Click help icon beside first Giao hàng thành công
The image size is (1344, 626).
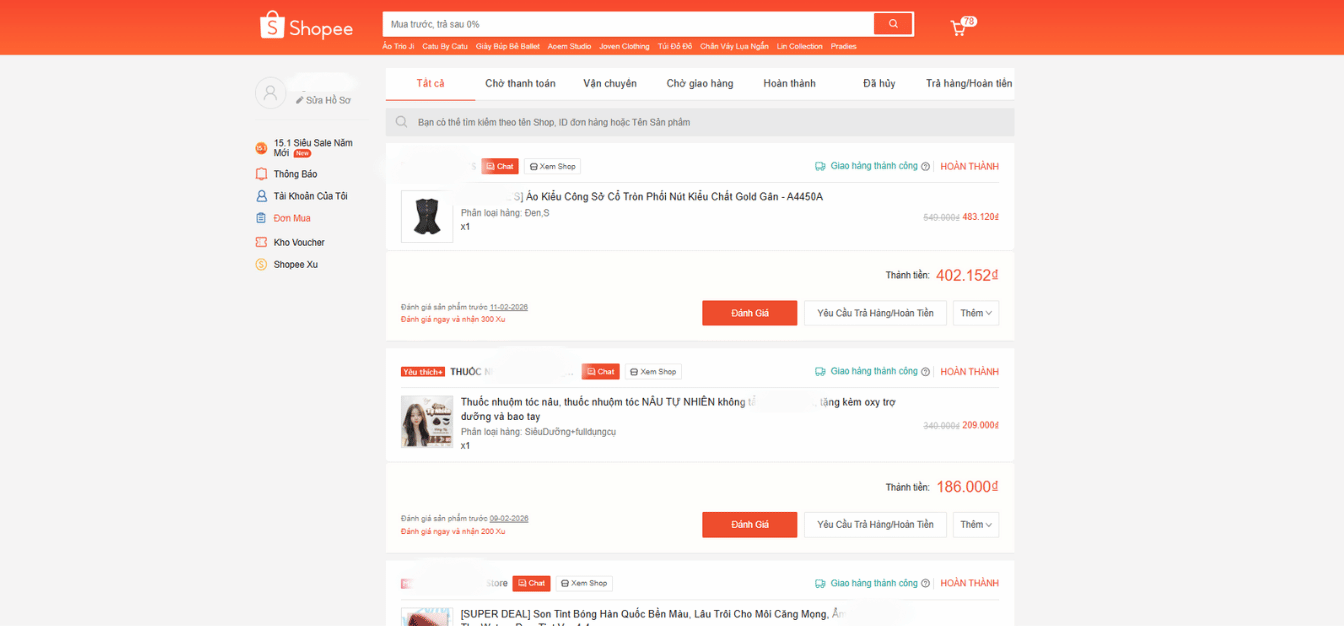click(x=925, y=167)
